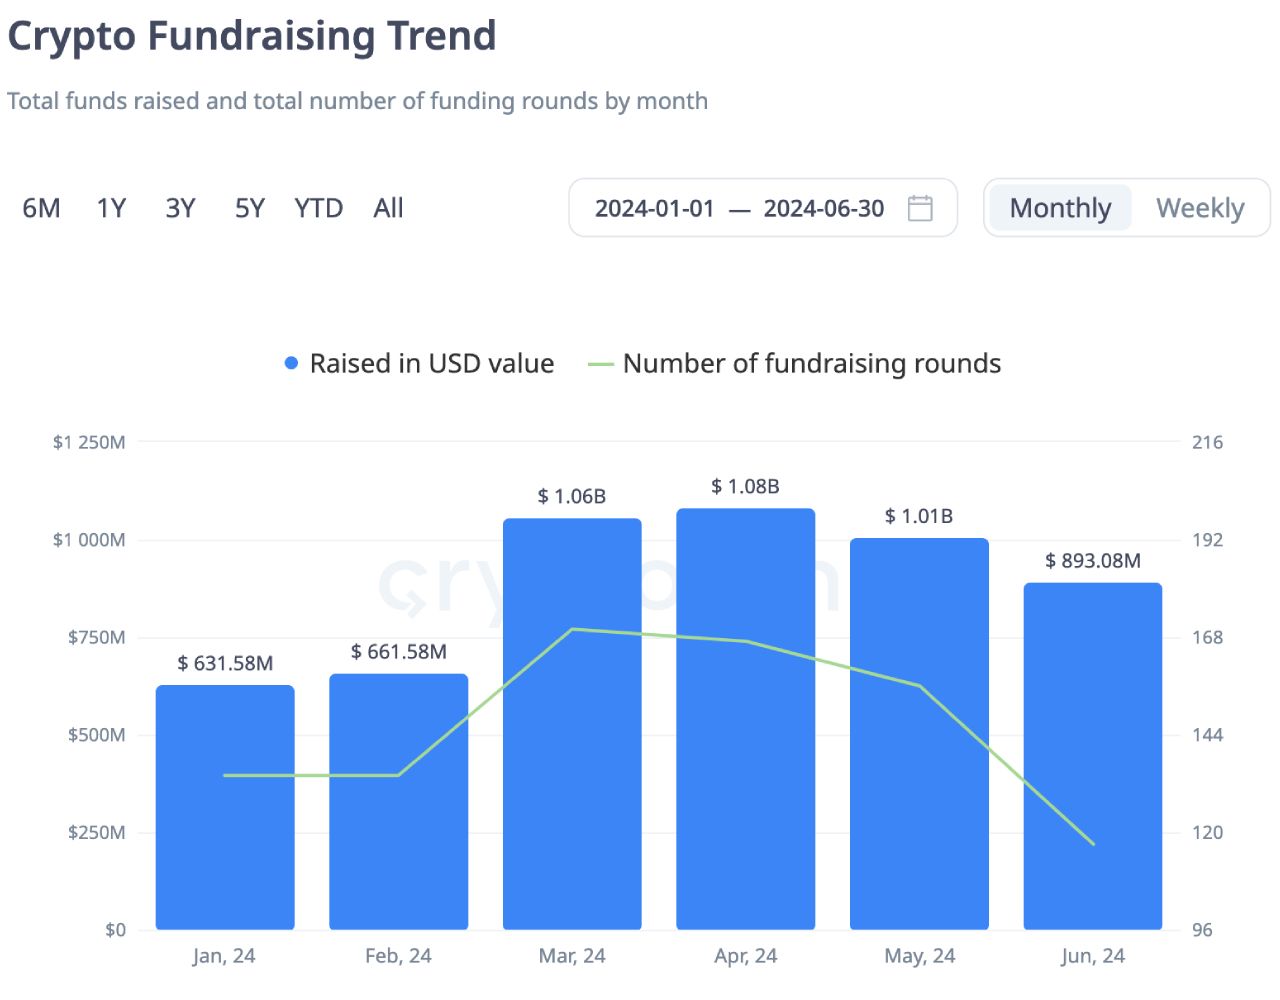Click the '$1 000M' y-axis label
The image size is (1280, 1000).
(x=89, y=540)
